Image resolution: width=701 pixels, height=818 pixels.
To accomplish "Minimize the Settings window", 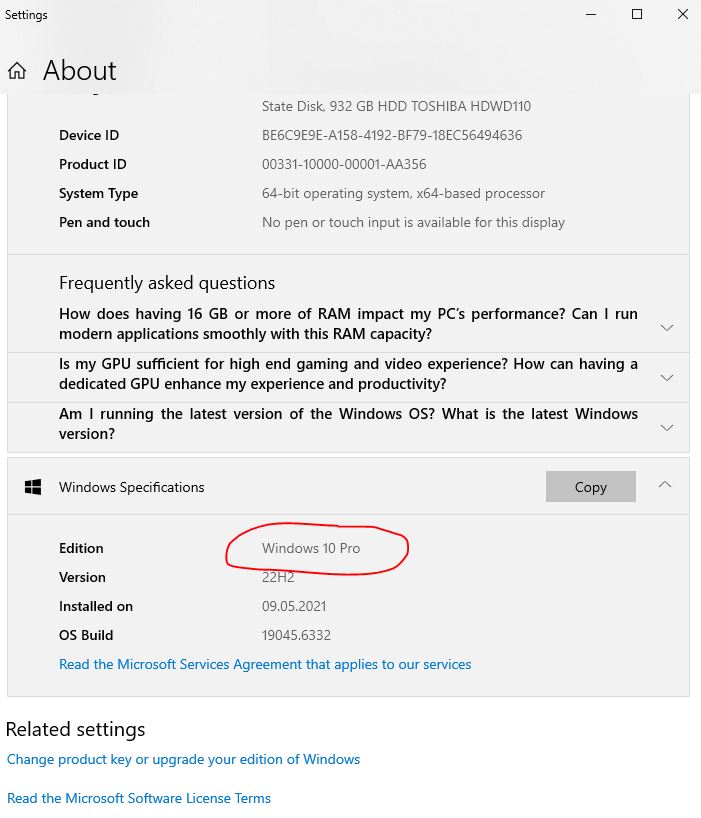I will click(x=591, y=15).
